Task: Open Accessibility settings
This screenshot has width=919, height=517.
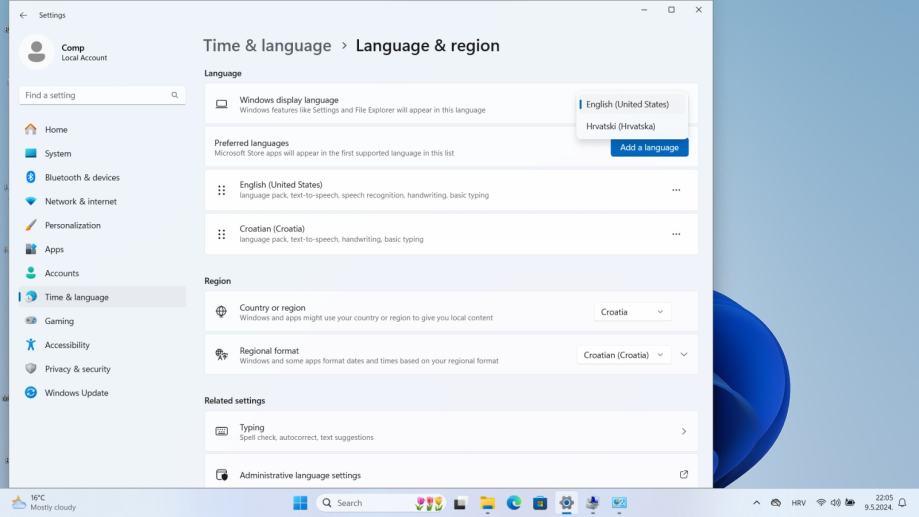Action: (103, 345)
